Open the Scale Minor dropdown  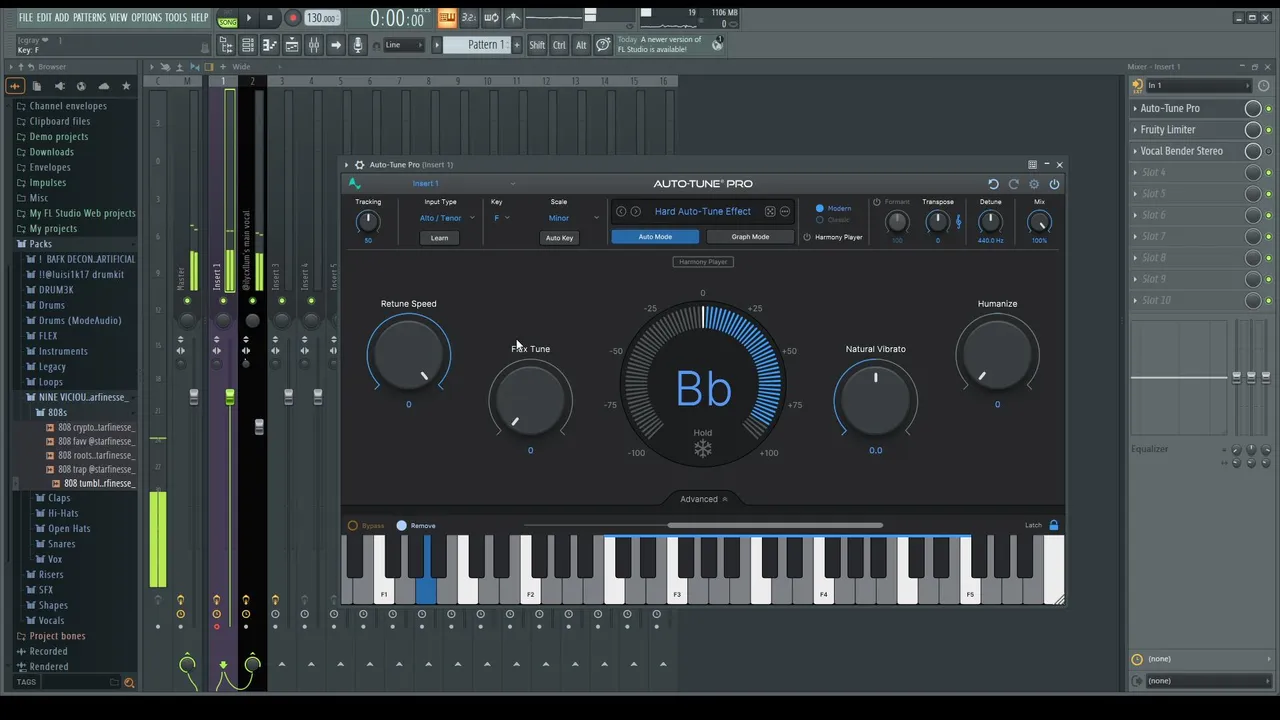click(573, 218)
